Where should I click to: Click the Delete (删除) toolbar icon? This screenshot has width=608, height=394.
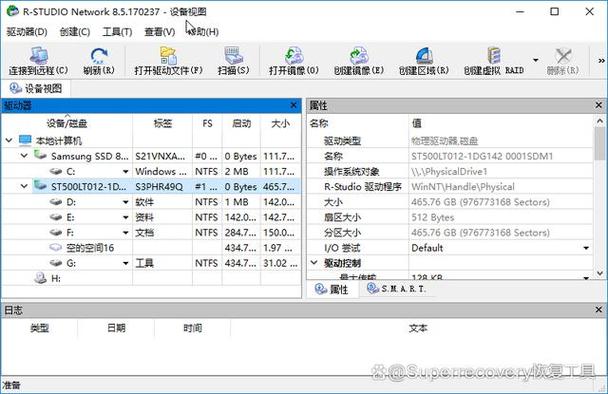point(563,56)
